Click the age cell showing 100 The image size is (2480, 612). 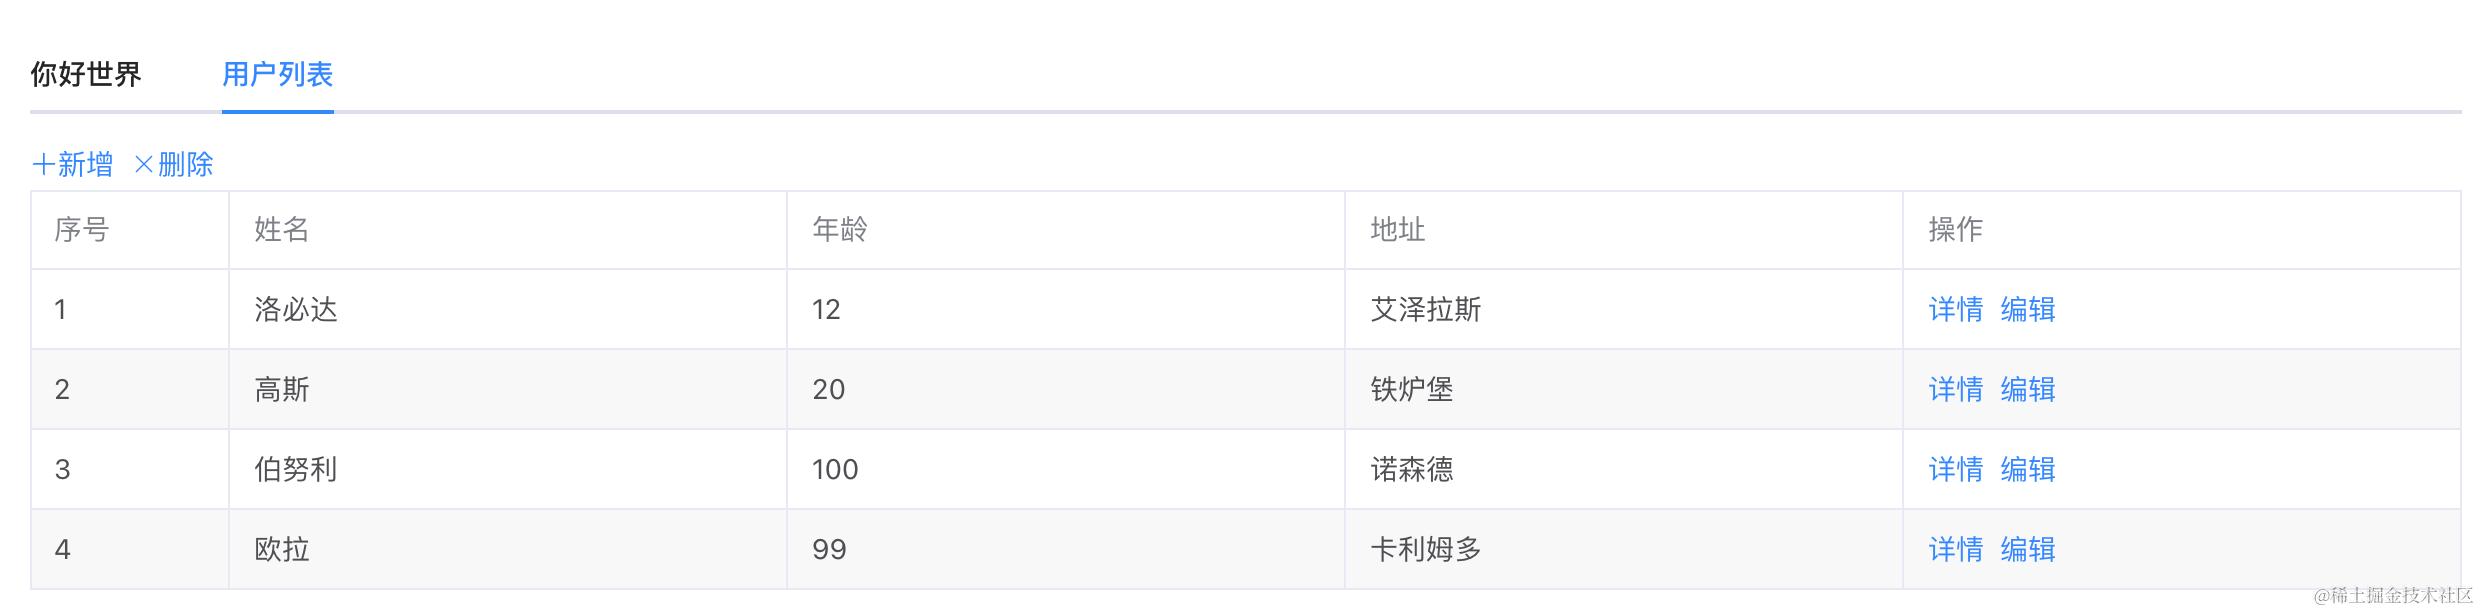835,470
